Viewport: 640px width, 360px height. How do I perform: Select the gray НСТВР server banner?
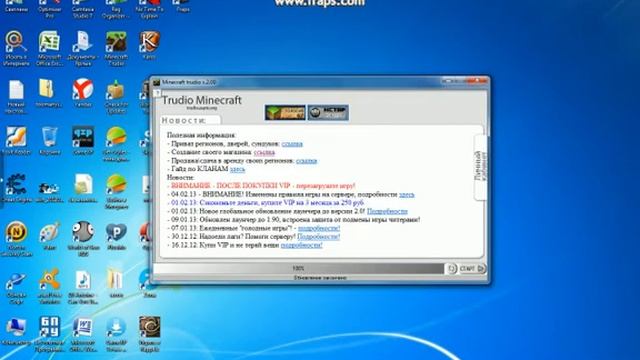click(328, 112)
